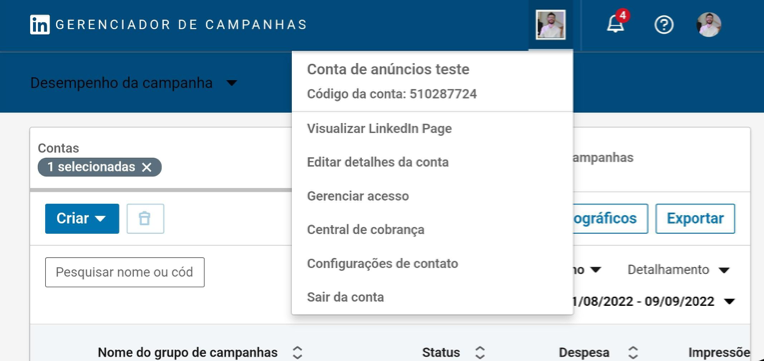Click the LinkedIn logo icon
This screenshot has height=362, width=764.
click(x=39, y=24)
